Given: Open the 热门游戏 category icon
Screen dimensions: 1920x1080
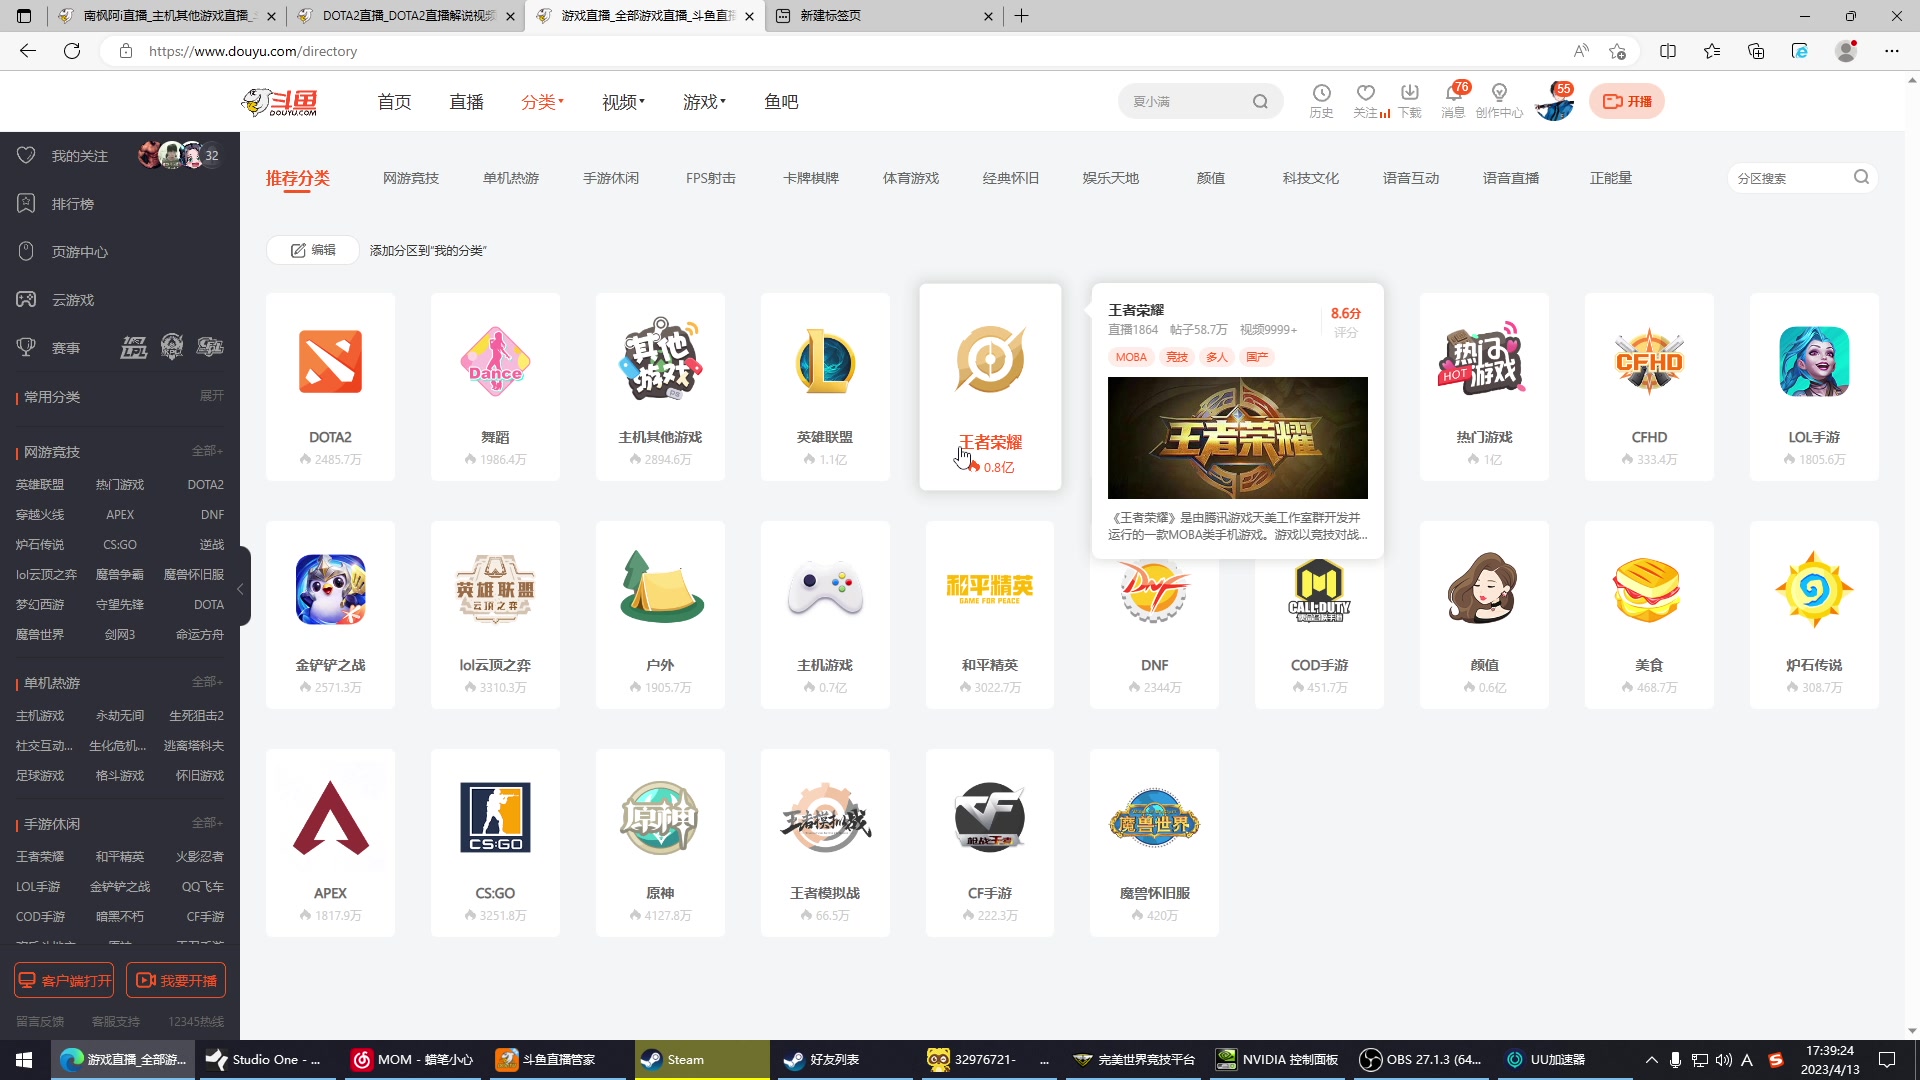Looking at the screenshot, I should (1484, 359).
